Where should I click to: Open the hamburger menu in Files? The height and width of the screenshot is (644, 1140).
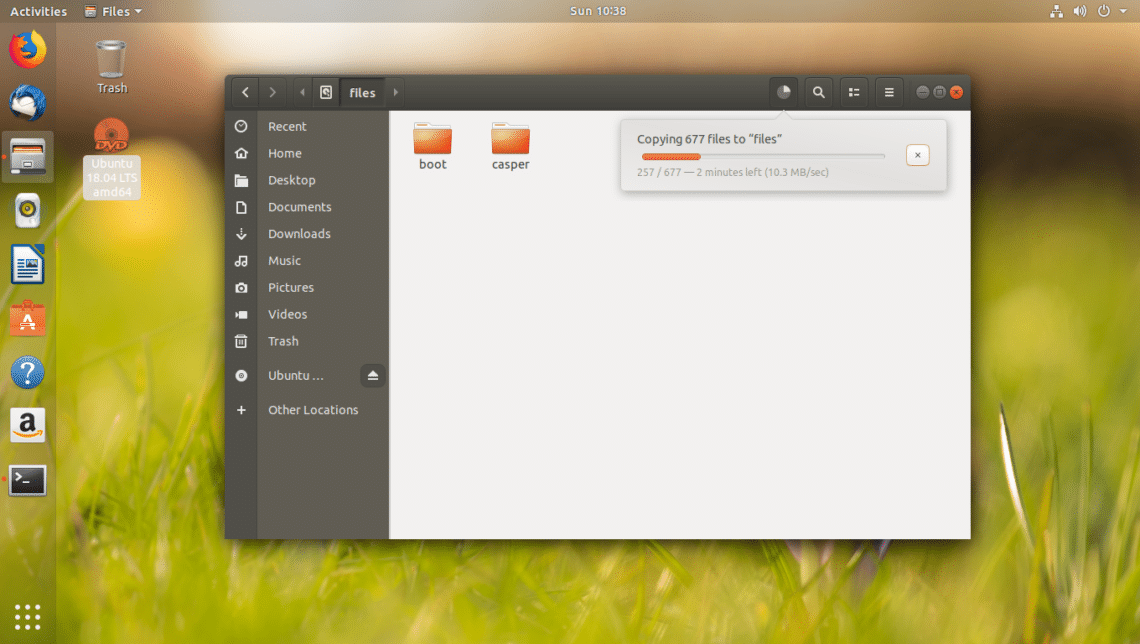tap(889, 92)
